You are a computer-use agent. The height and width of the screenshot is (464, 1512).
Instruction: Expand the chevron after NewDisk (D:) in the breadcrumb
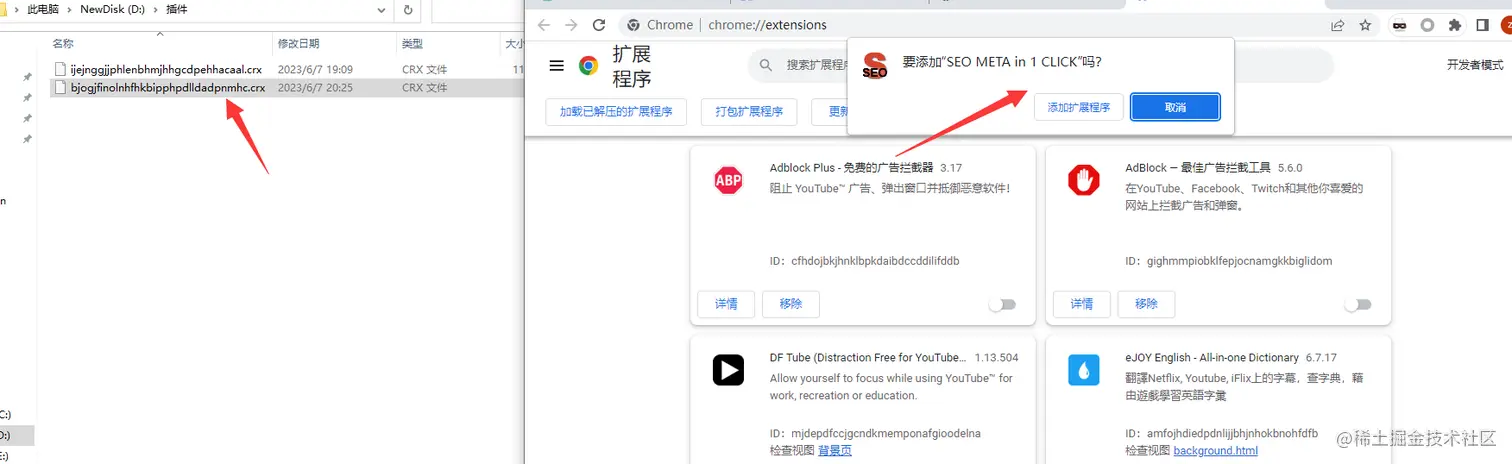click(x=154, y=10)
